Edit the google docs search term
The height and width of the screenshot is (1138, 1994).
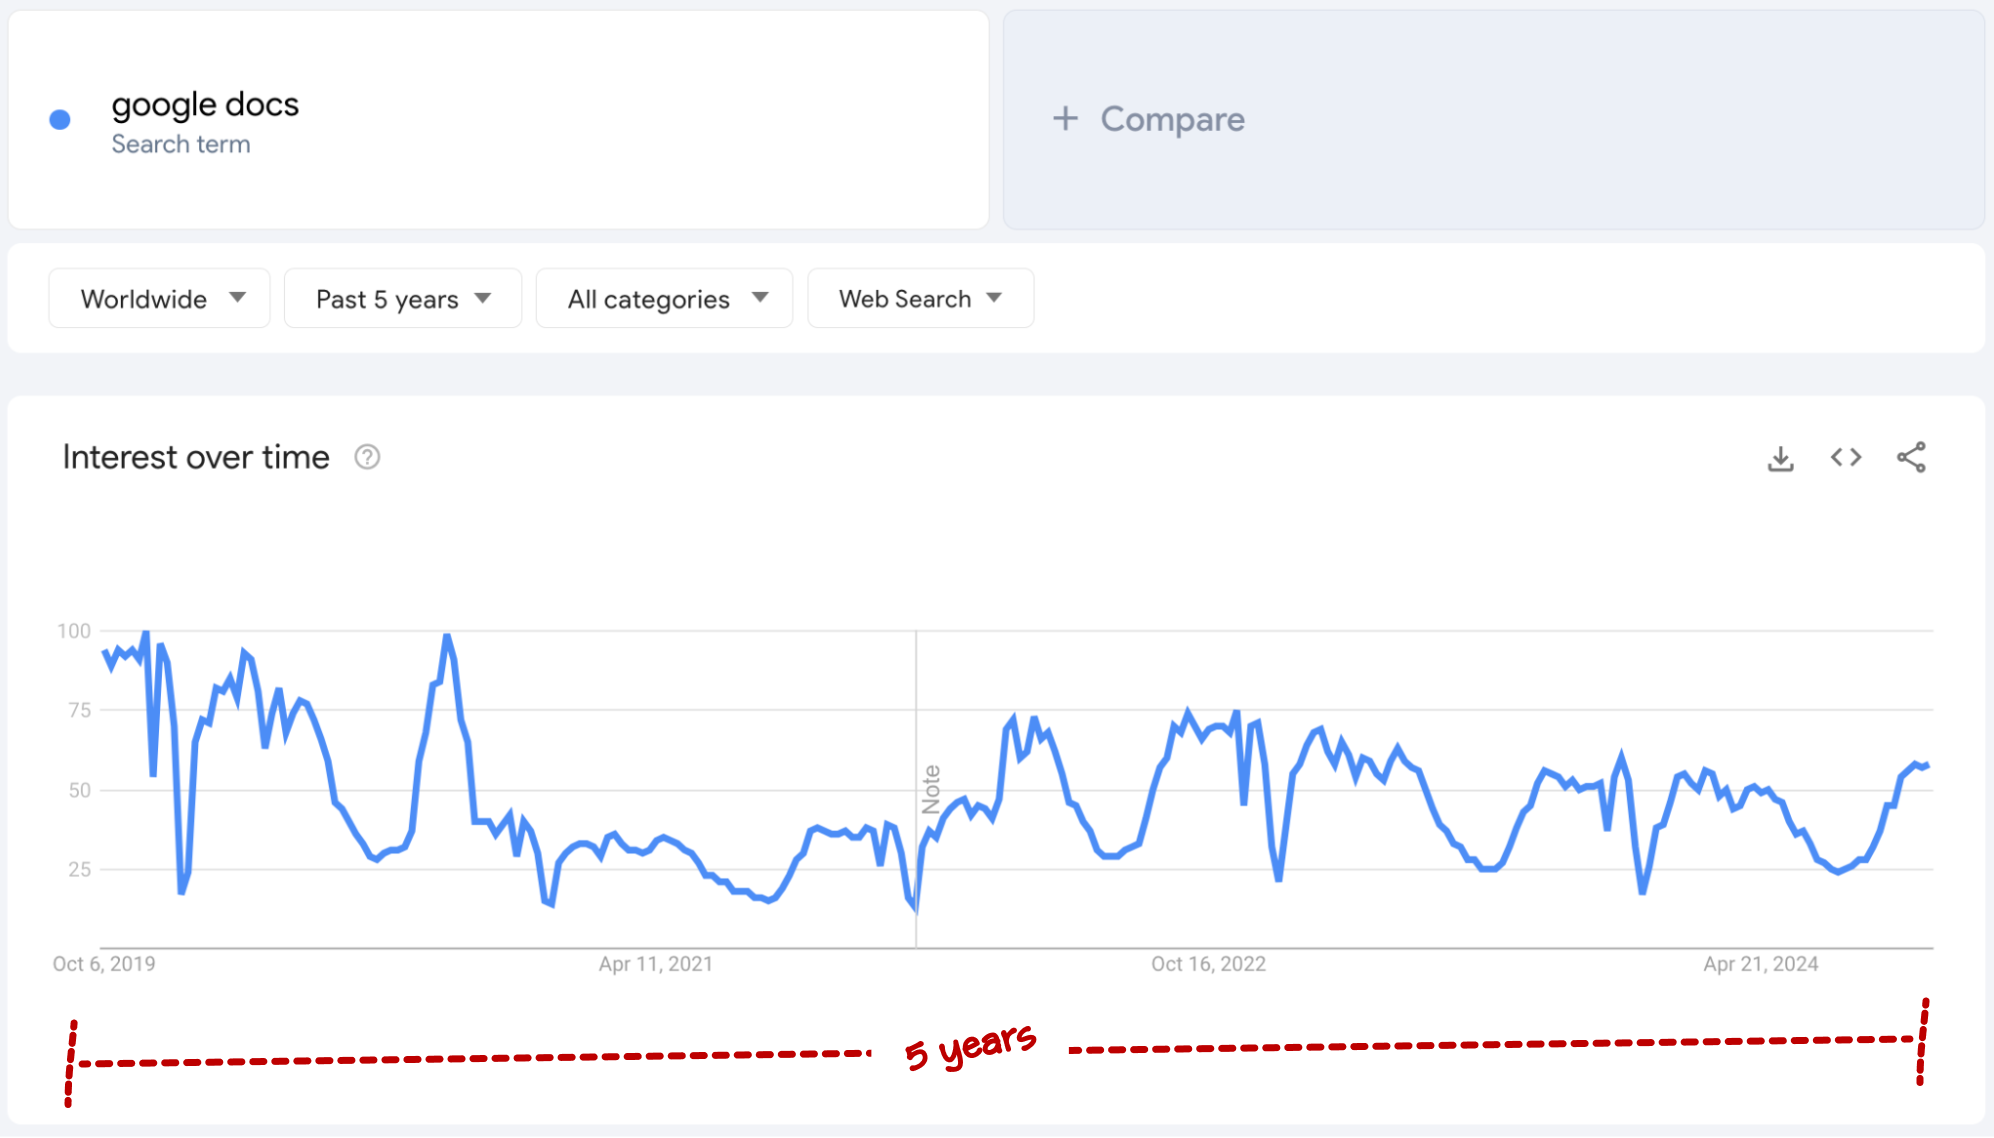(205, 104)
